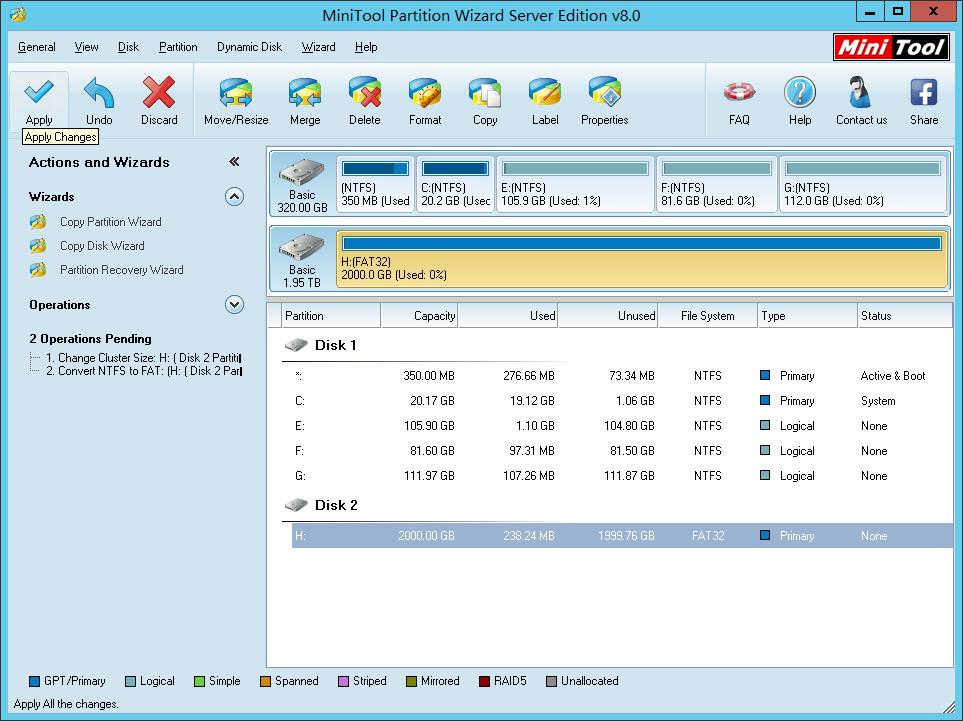Collapse the Actions and Wizards panel

pos(234,162)
